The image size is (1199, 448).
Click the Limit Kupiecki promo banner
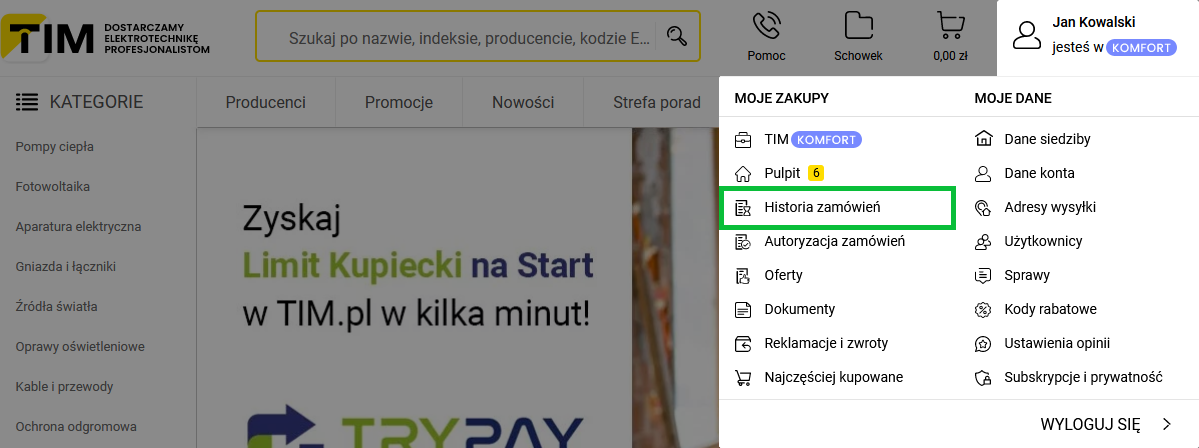click(x=457, y=288)
